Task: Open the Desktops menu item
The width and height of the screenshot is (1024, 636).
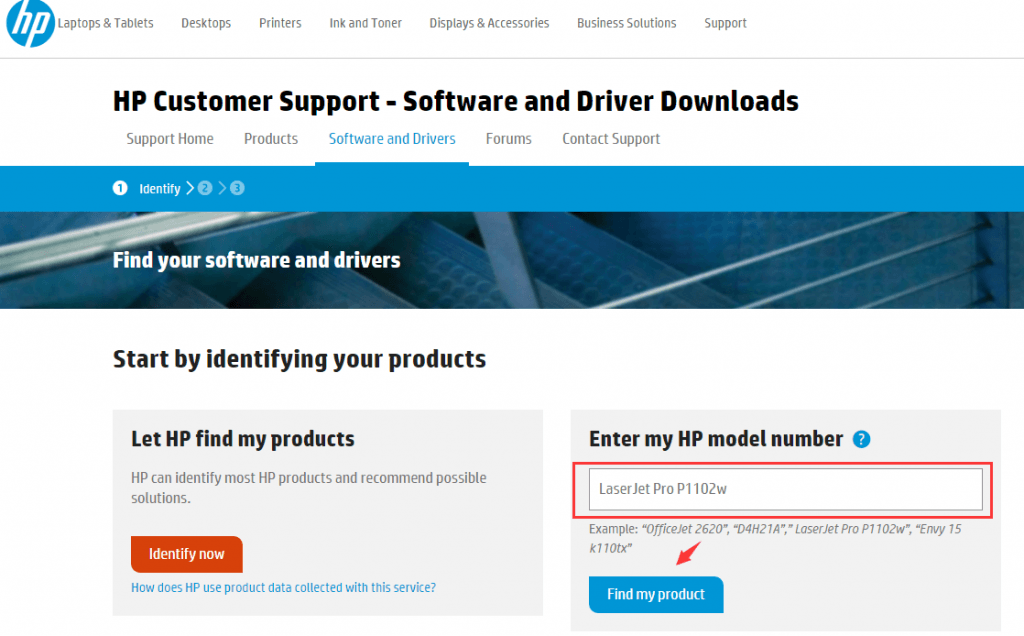Action: coord(206,22)
